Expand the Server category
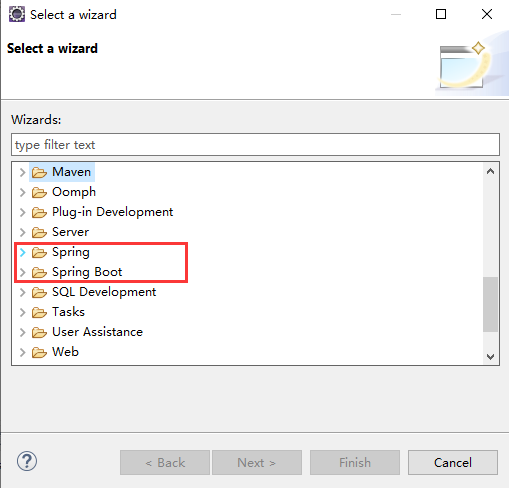This screenshot has width=509, height=488. click(x=22, y=232)
